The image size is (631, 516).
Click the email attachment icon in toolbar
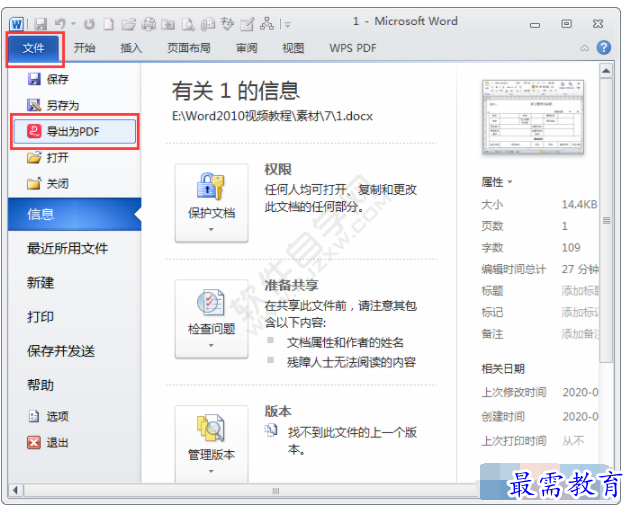point(208,24)
